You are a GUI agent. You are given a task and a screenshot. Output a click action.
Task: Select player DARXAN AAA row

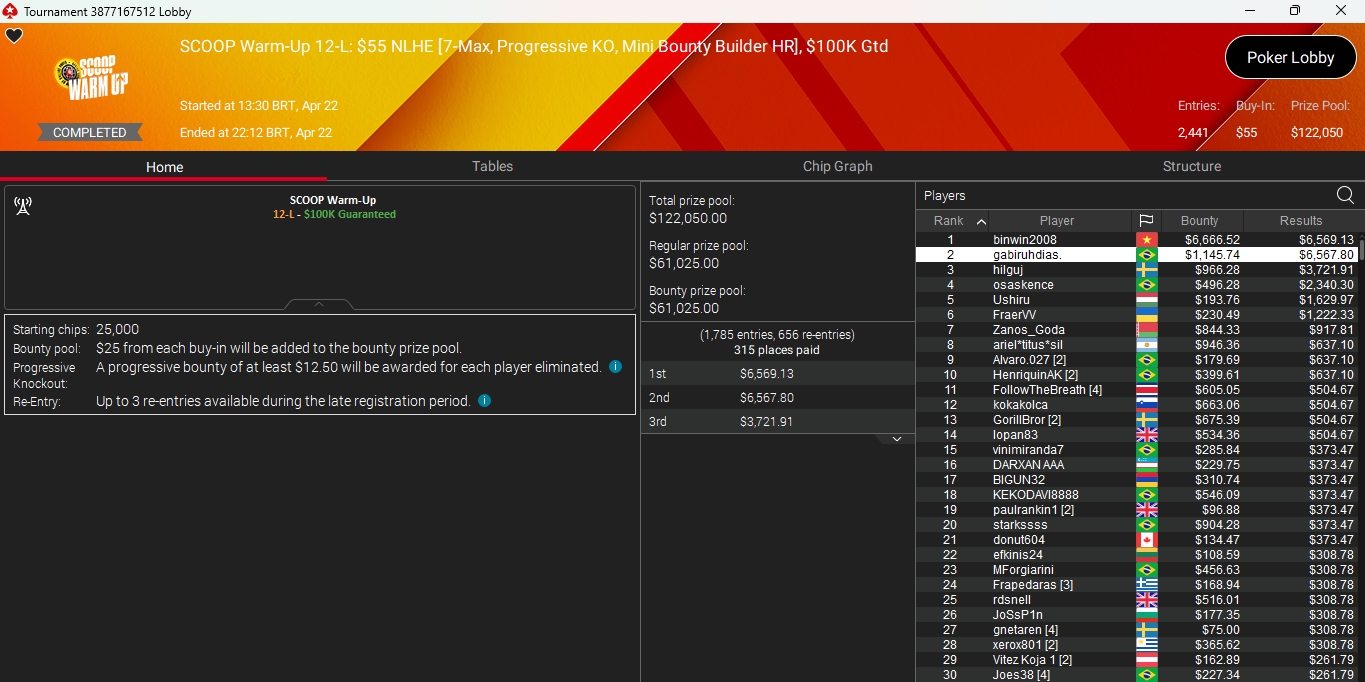[x=1137, y=465]
